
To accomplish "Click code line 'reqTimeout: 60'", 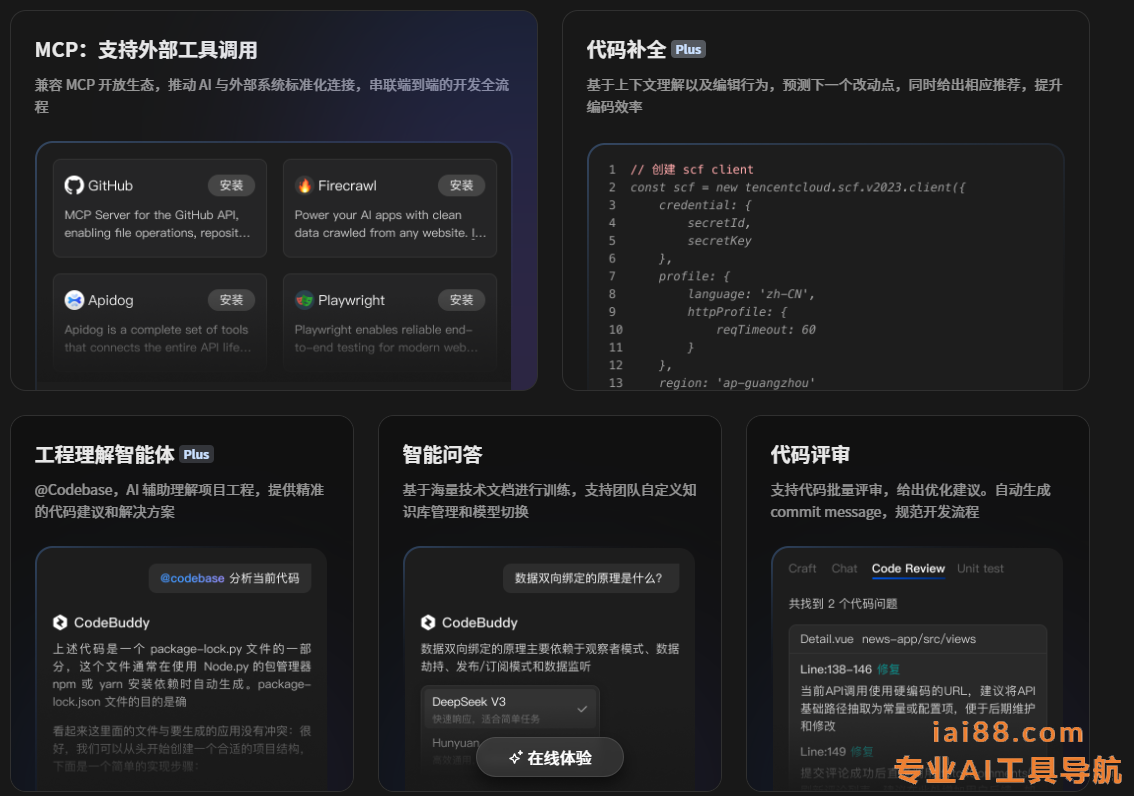I will click(x=765, y=330).
